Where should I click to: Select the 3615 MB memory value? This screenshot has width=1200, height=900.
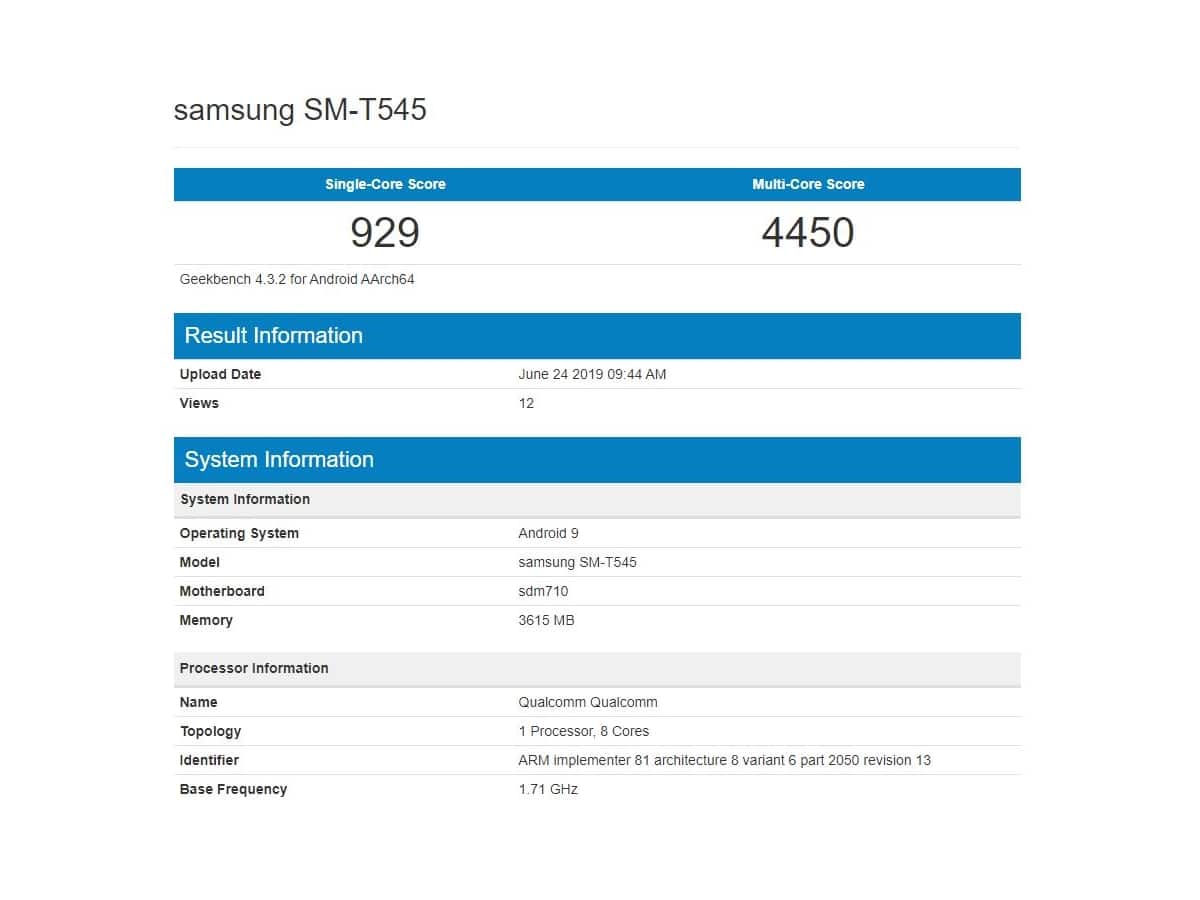point(546,620)
